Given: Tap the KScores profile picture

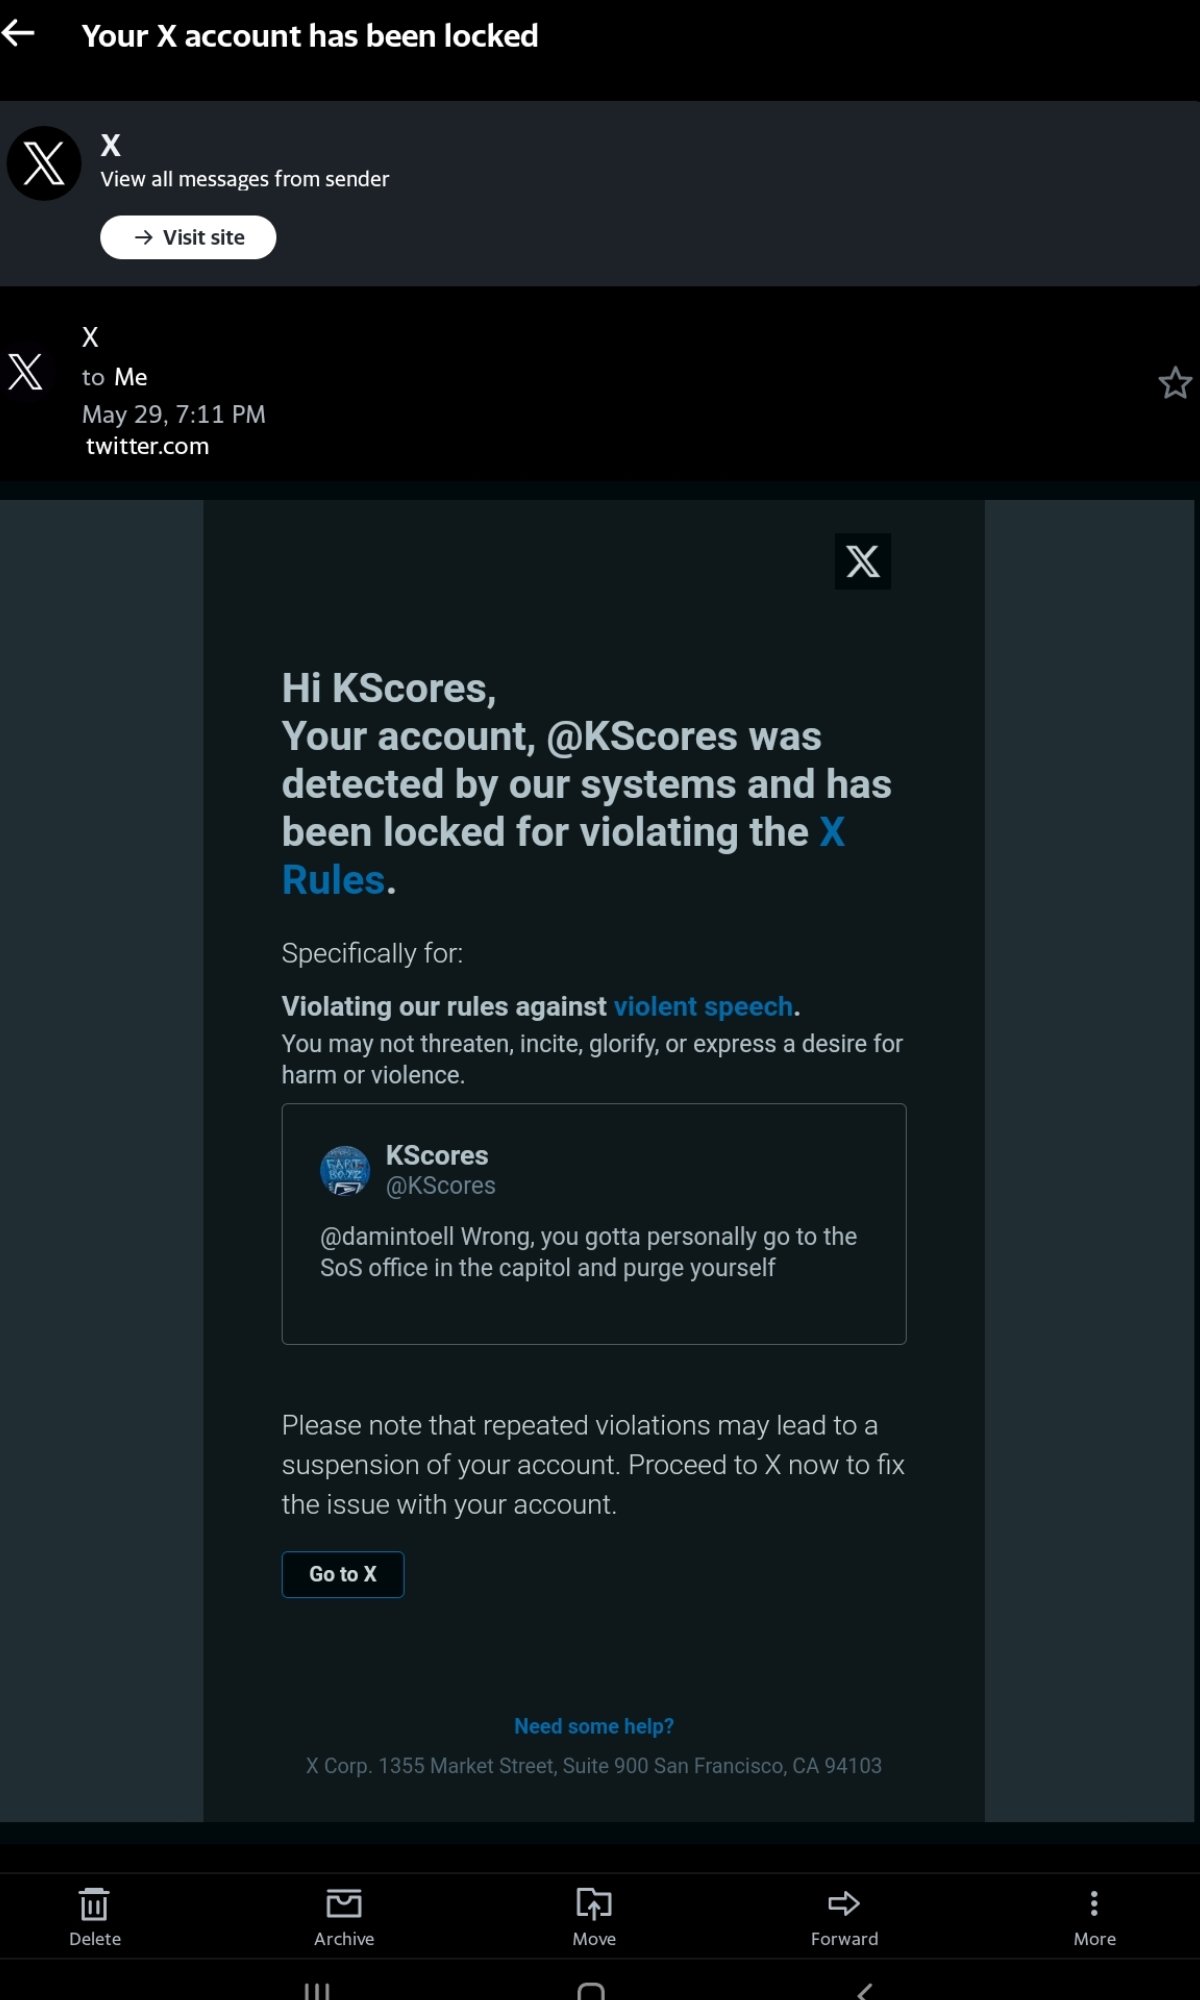Looking at the screenshot, I should click(x=345, y=1171).
